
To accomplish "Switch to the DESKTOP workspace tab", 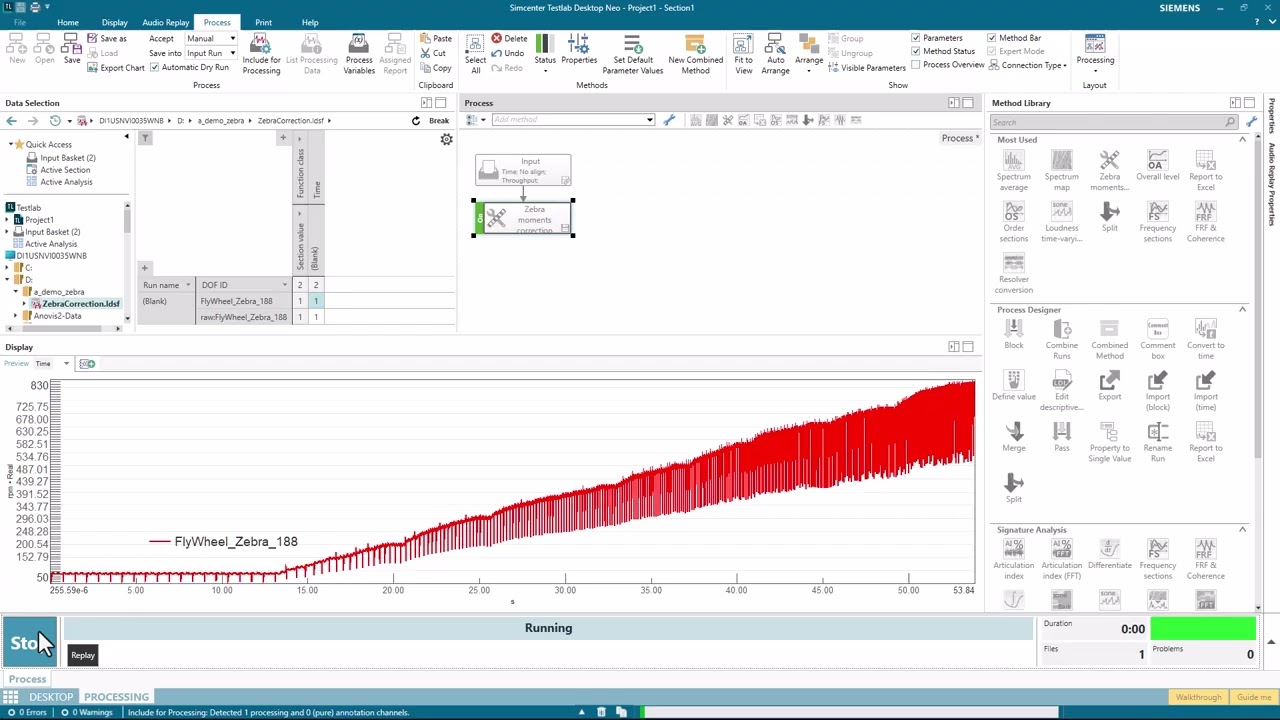I will [x=50, y=697].
